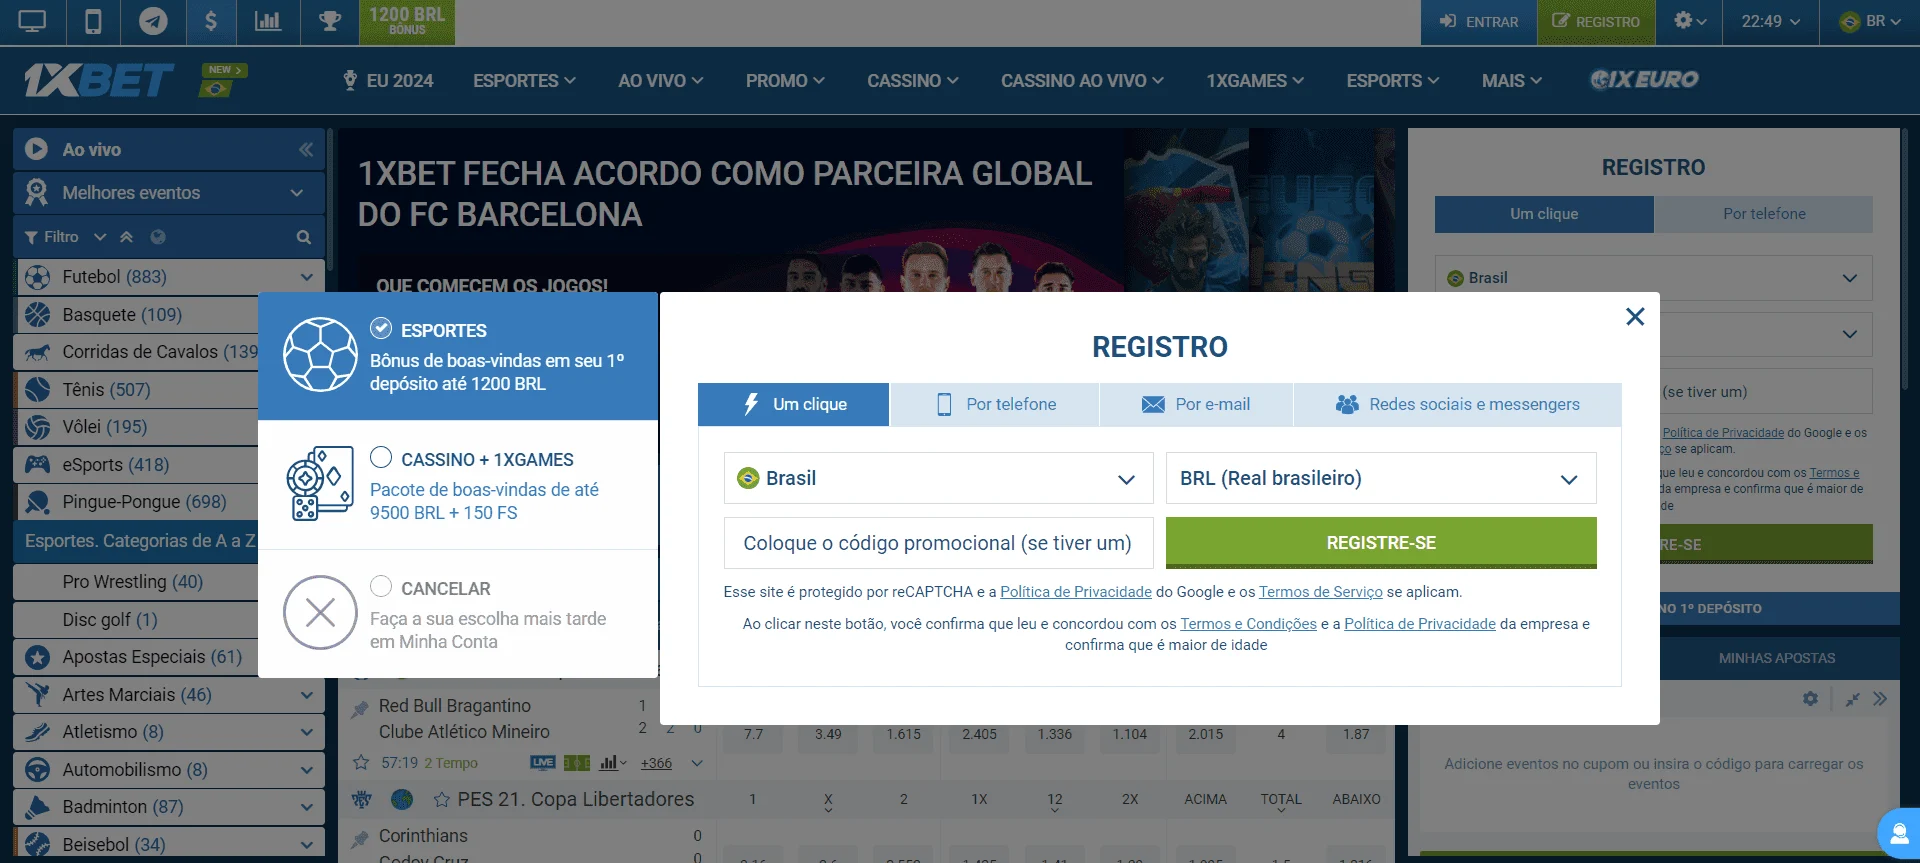Click the Pingue-Pongue paddle icon
Image resolution: width=1920 pixels, height=863 pixels.
[37, 502]
